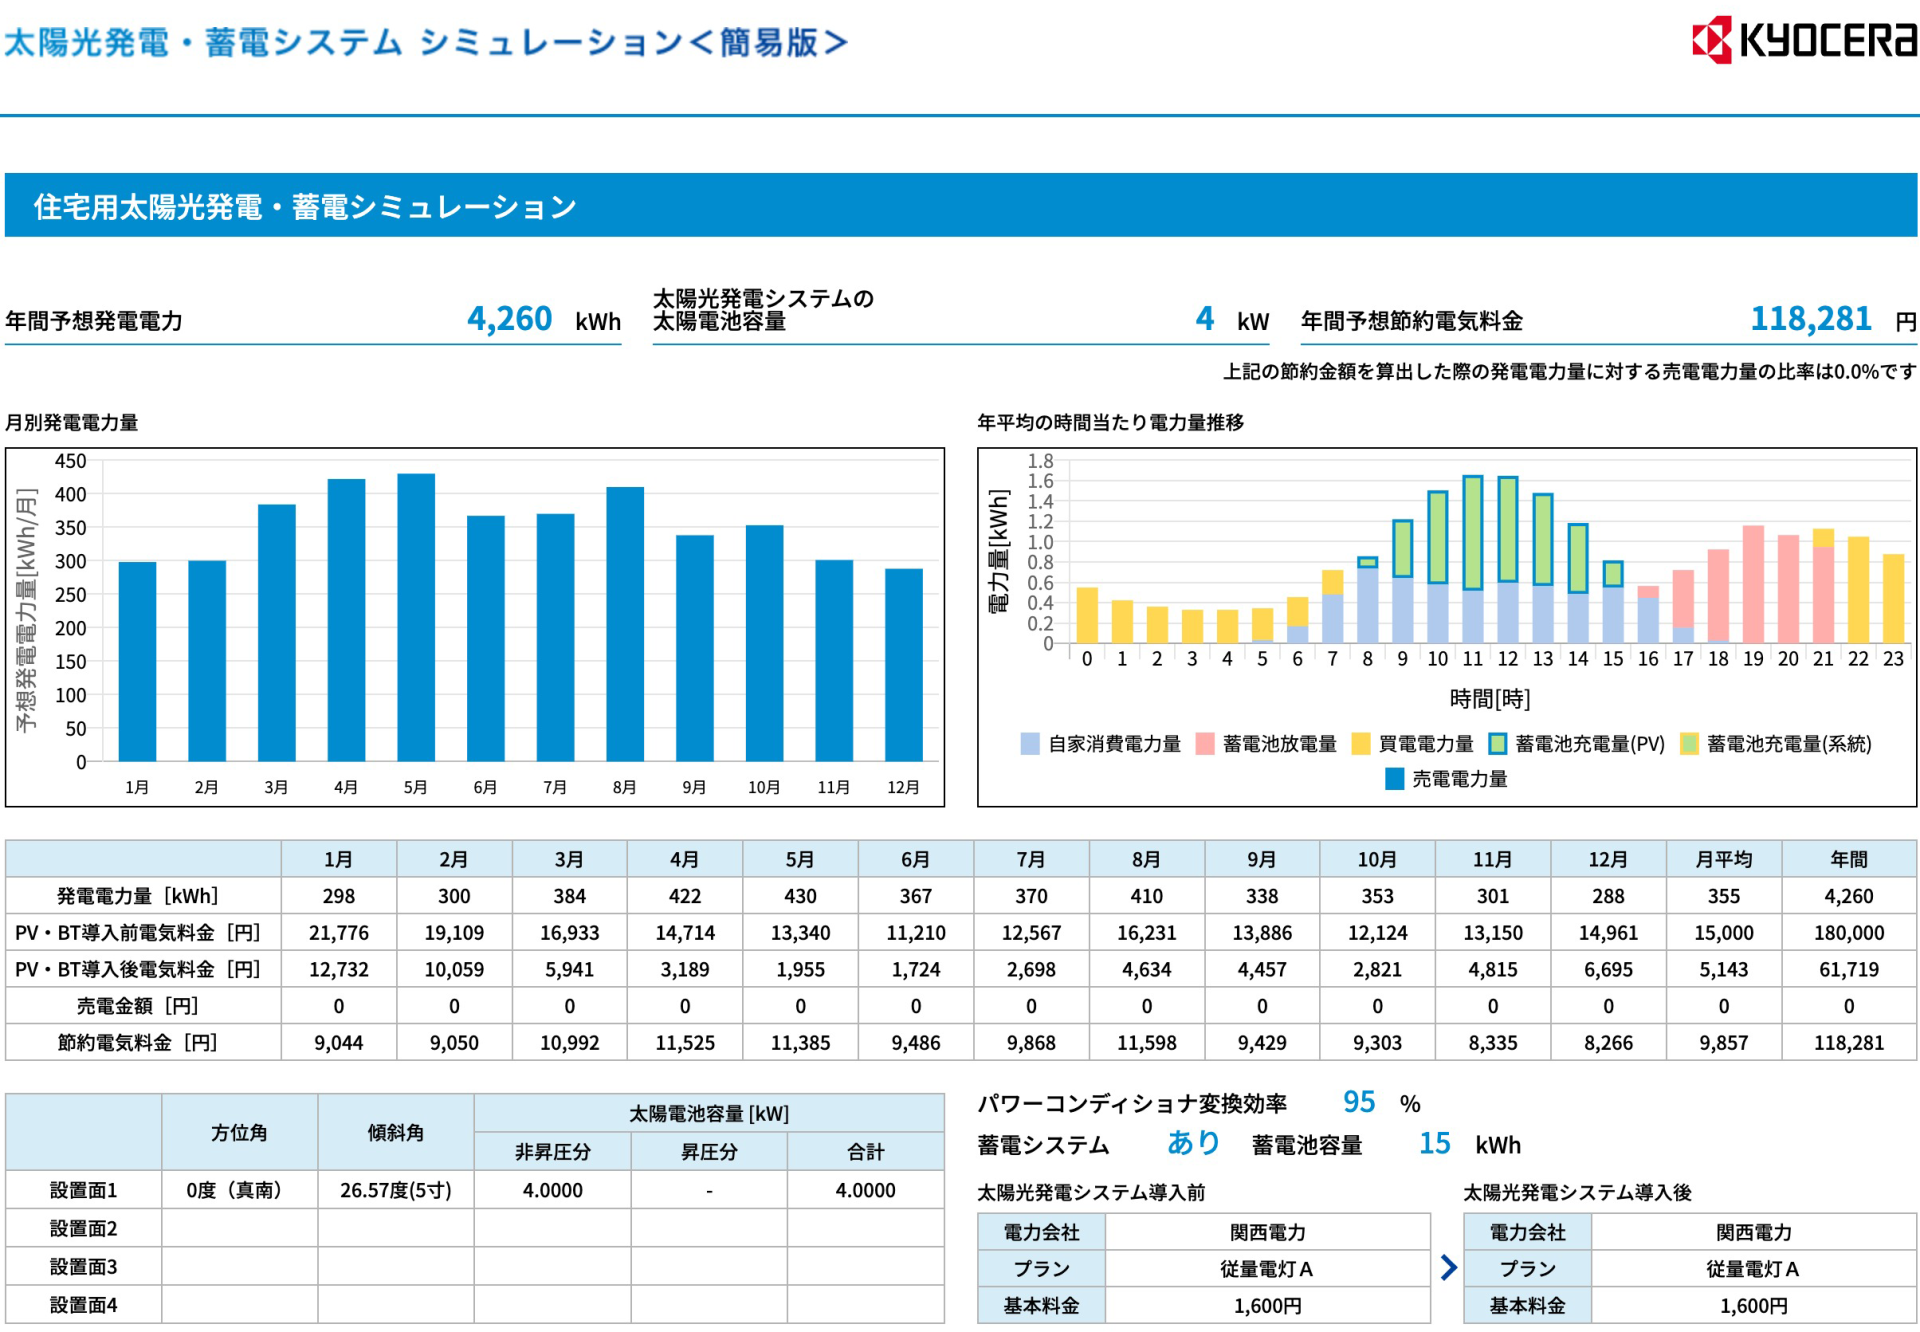Image resolution: width=1920 pixels, height=1332 pixels.
Task: Click the 自家消費電力量 legend swatch
Action: coord(1030,743)
